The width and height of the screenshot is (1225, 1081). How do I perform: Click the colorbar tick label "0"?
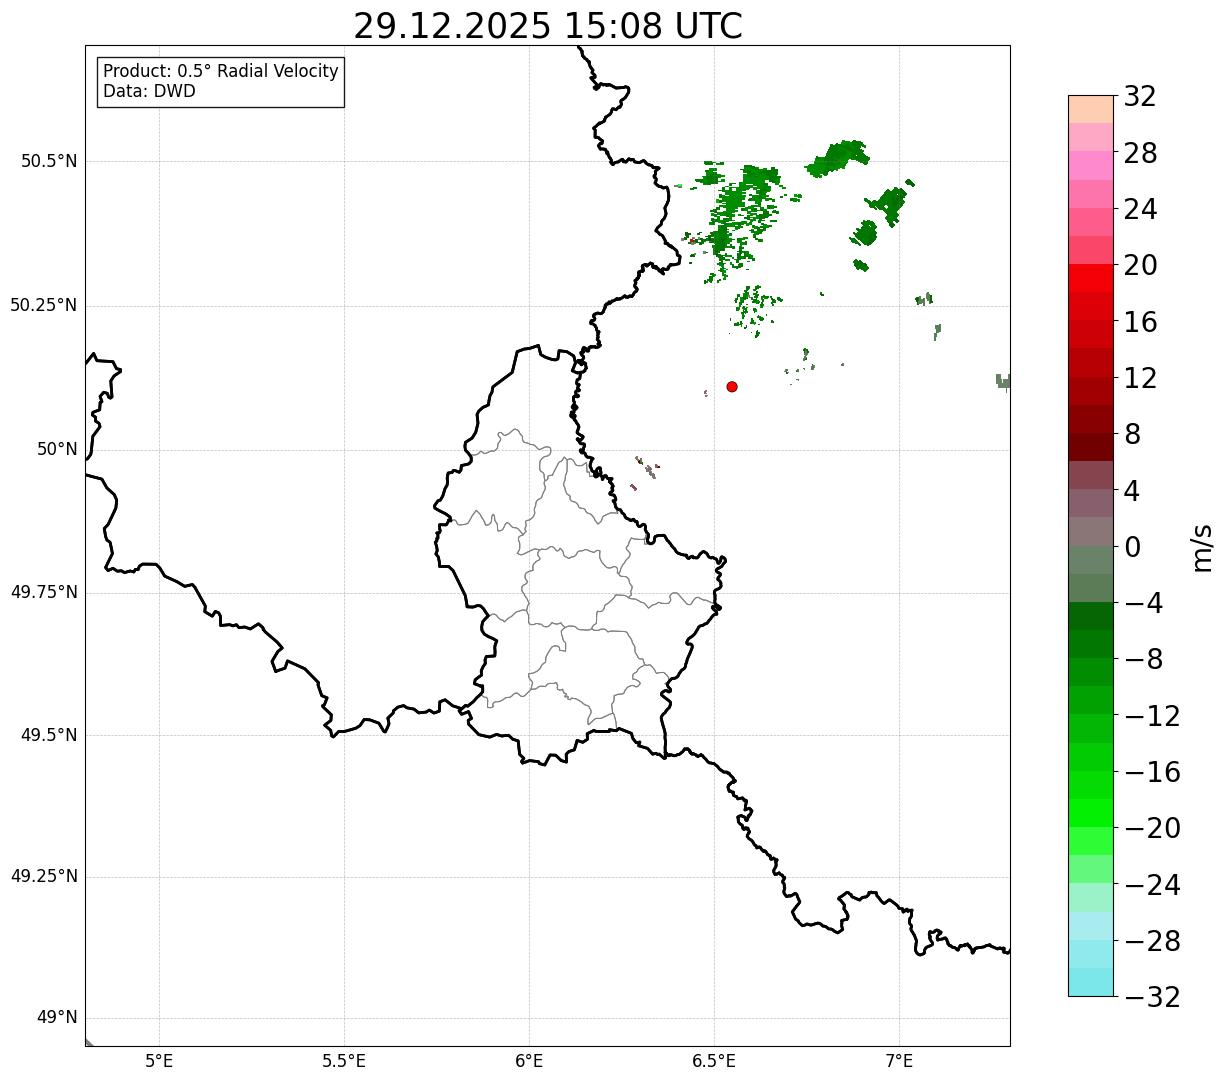pos(1132,547)
